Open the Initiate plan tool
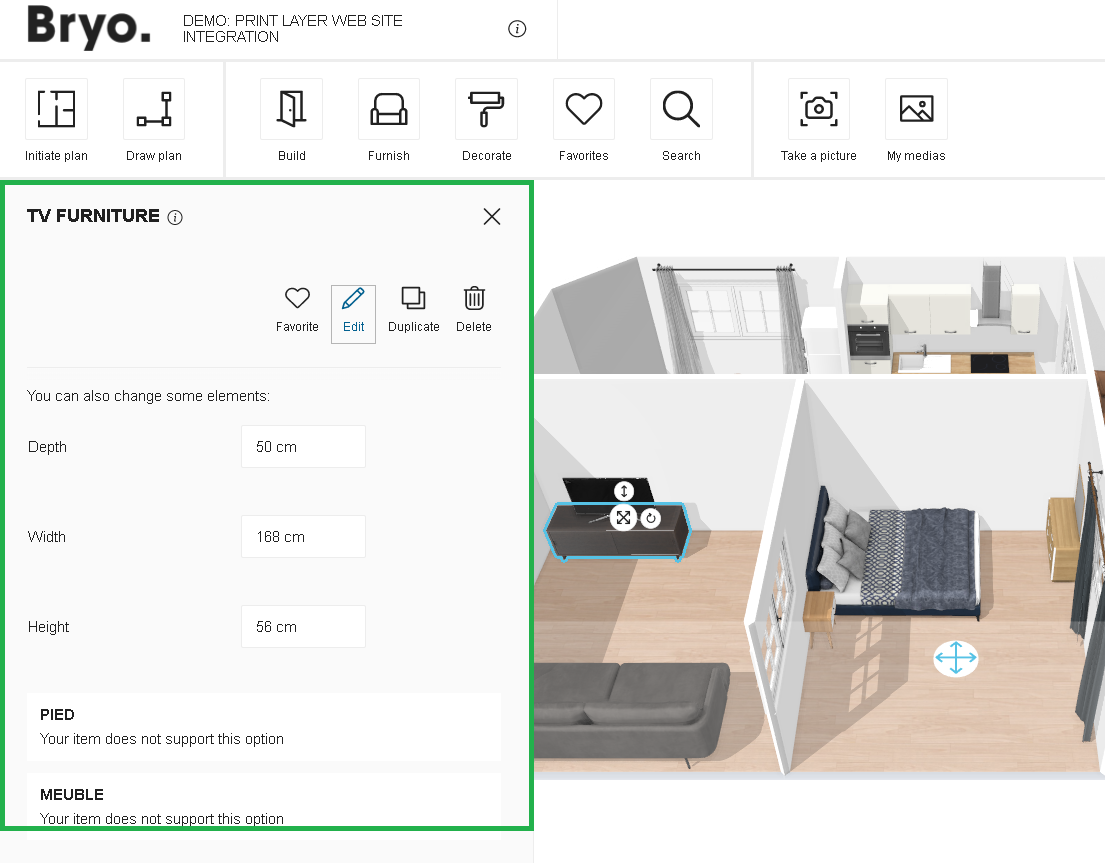Image resolution: width=1105 pixels, height=863 pixels. point(56,109)
